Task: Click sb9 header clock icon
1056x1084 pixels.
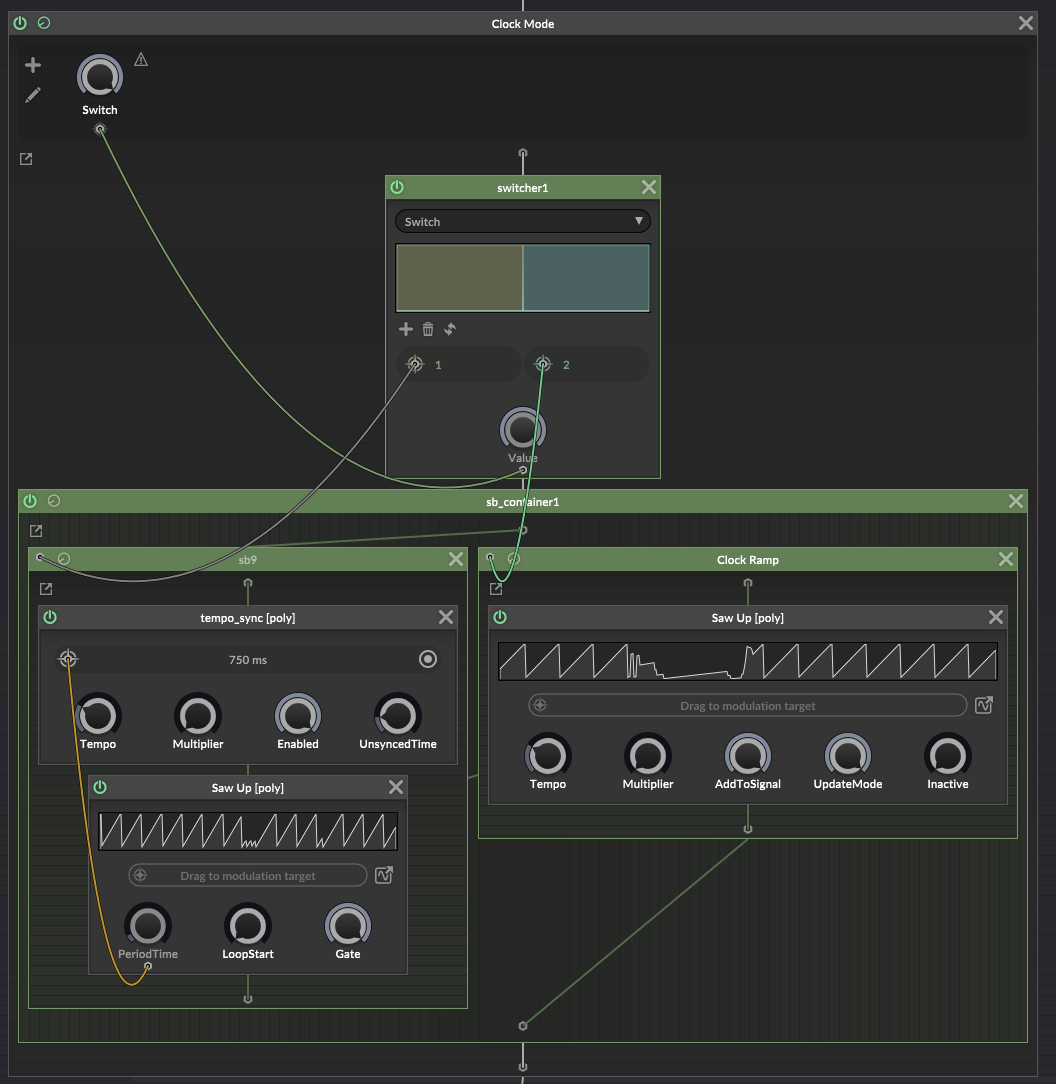Action: coord(64,559)
